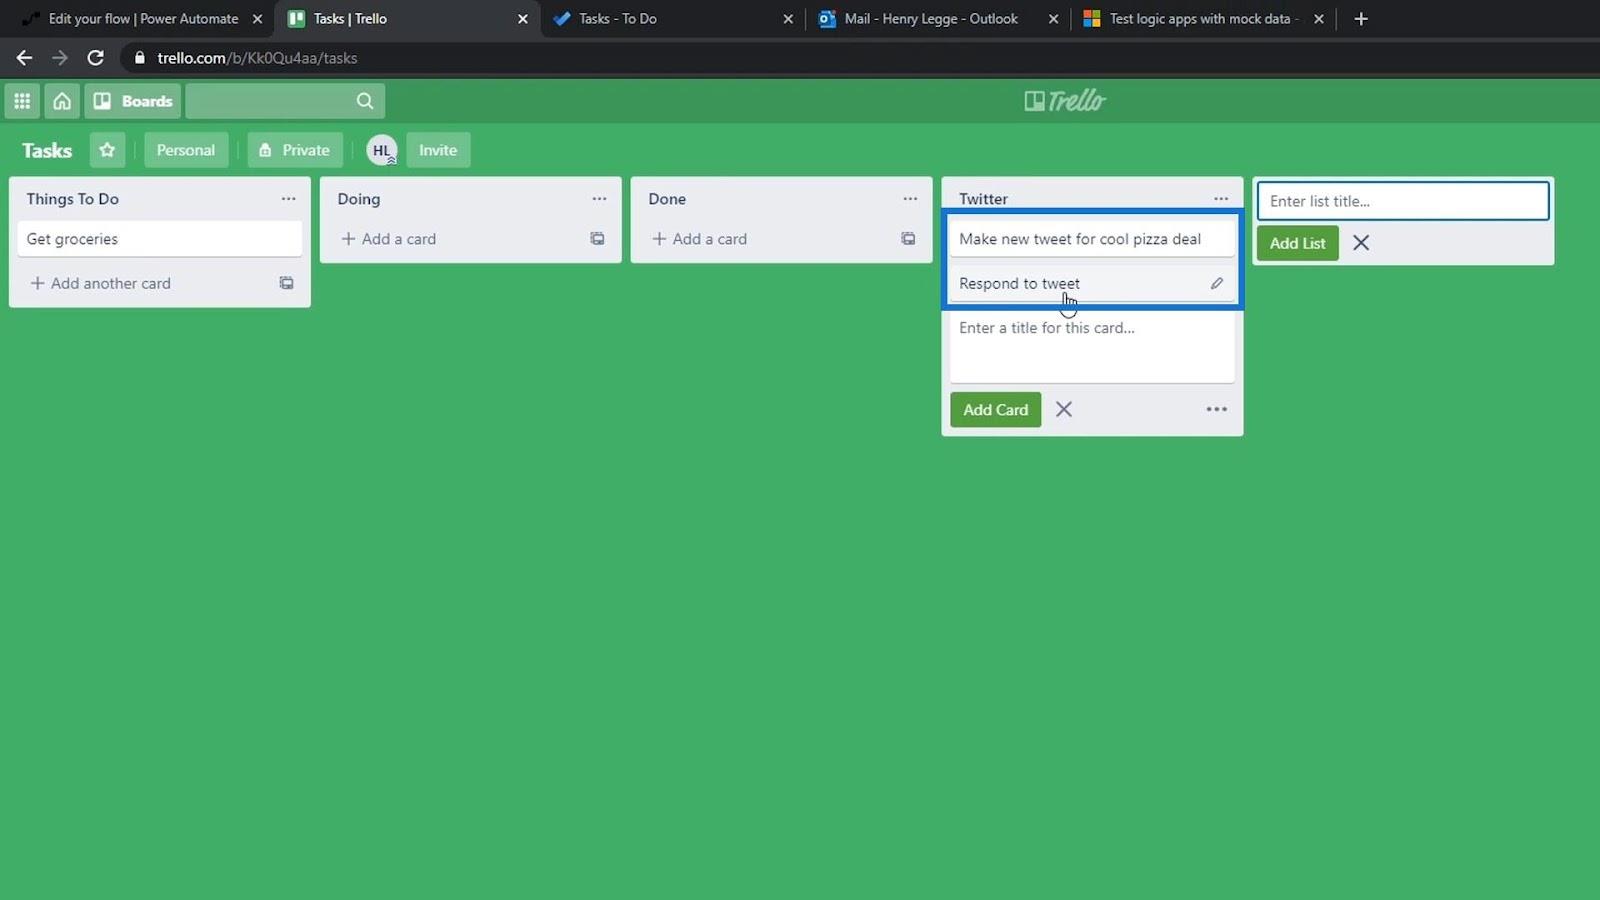1600x900 pixels.
Task: Open the HL member avatar
Action: click(x=381, y=150)
